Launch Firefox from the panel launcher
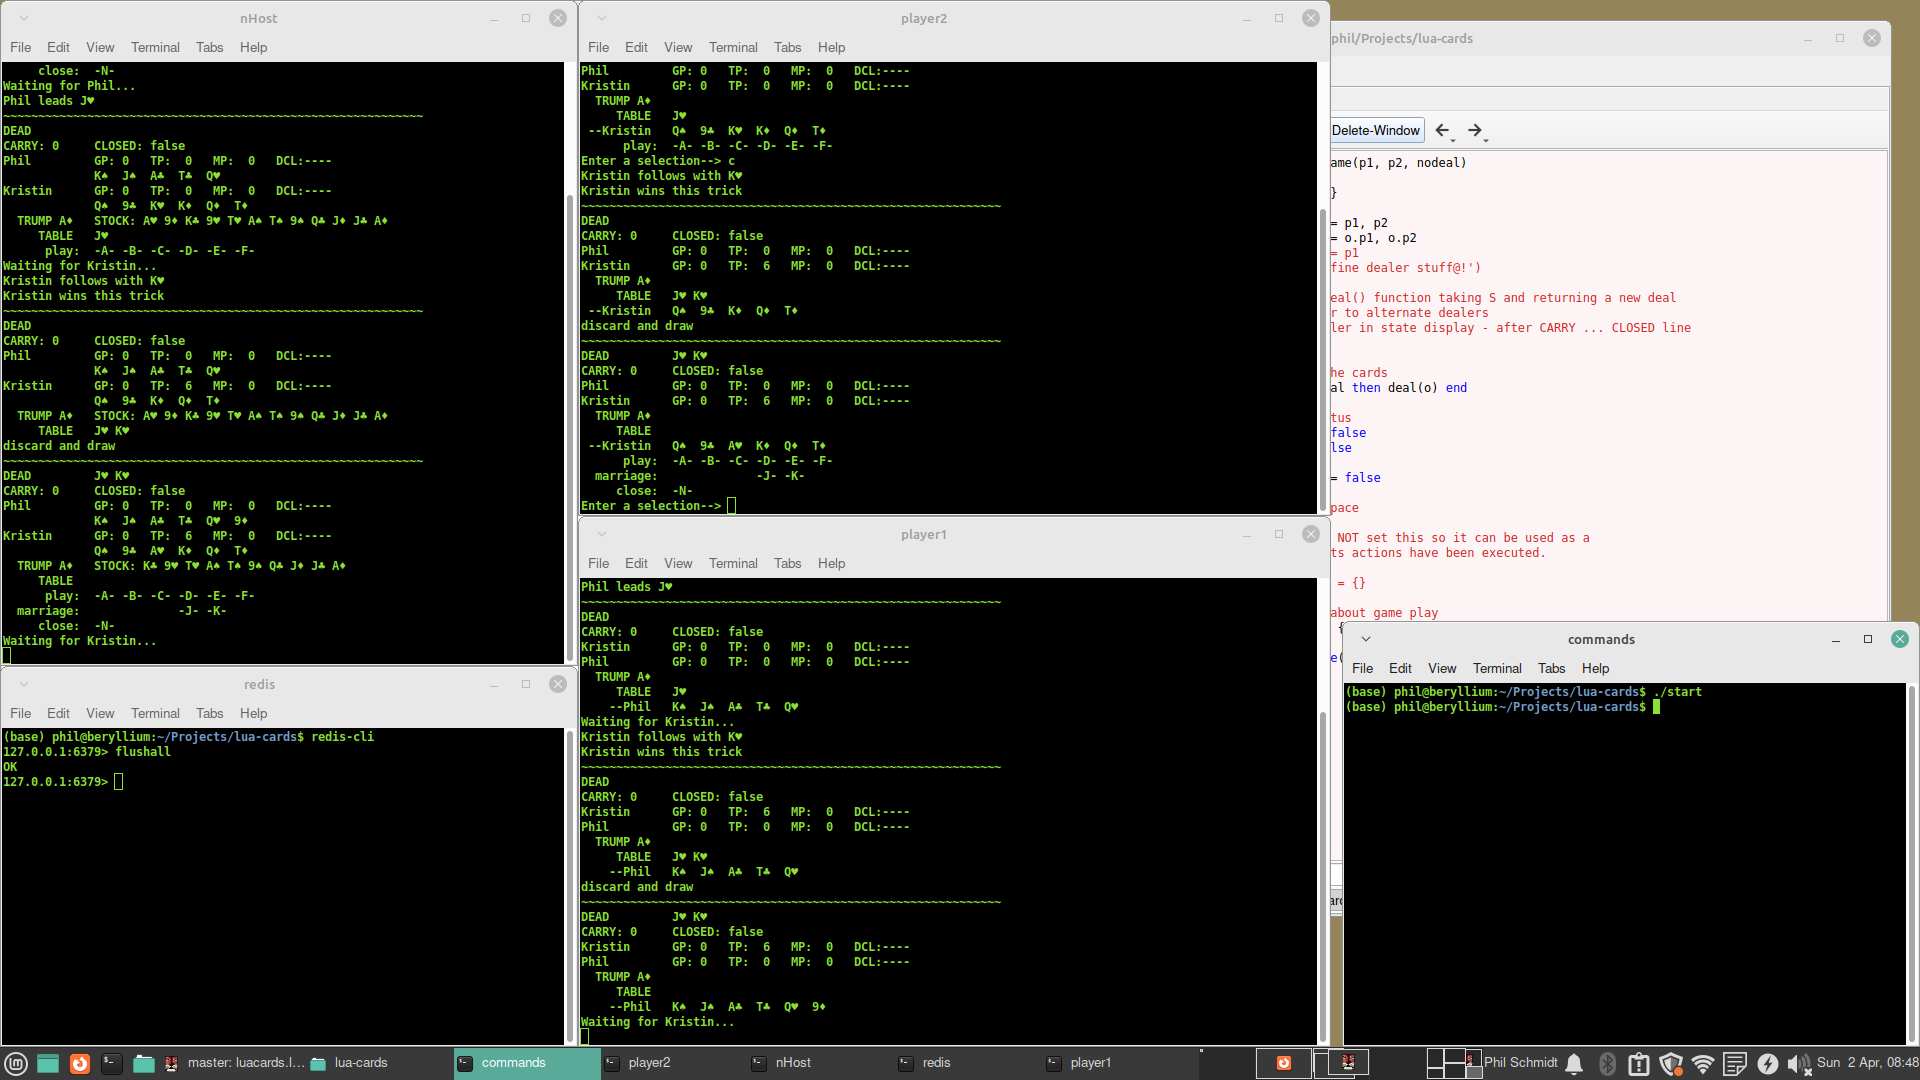 click(x=80, y=1063)
